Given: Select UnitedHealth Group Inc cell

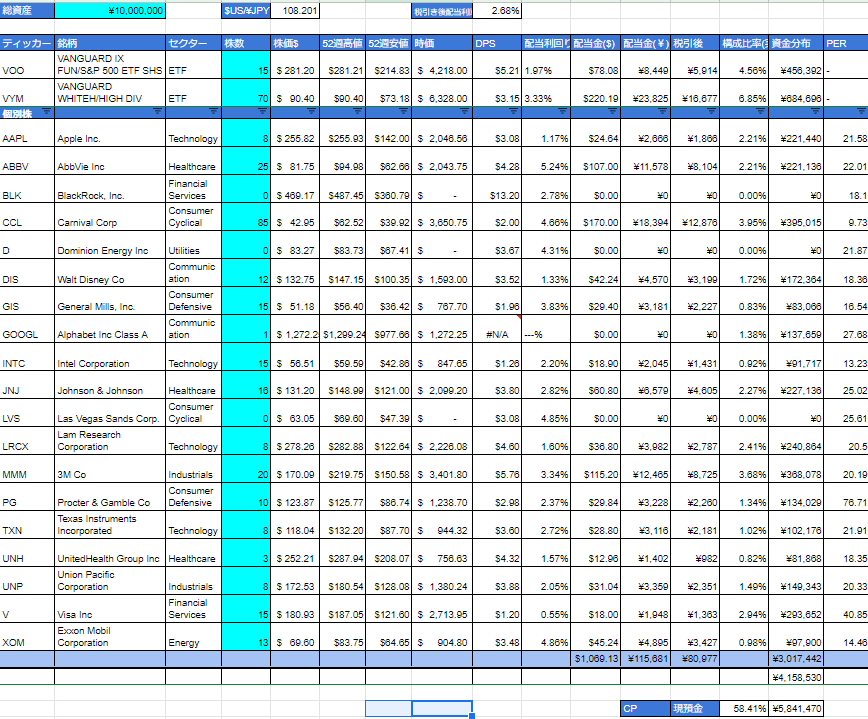Looking at the screenshot, I should point(110,552).
